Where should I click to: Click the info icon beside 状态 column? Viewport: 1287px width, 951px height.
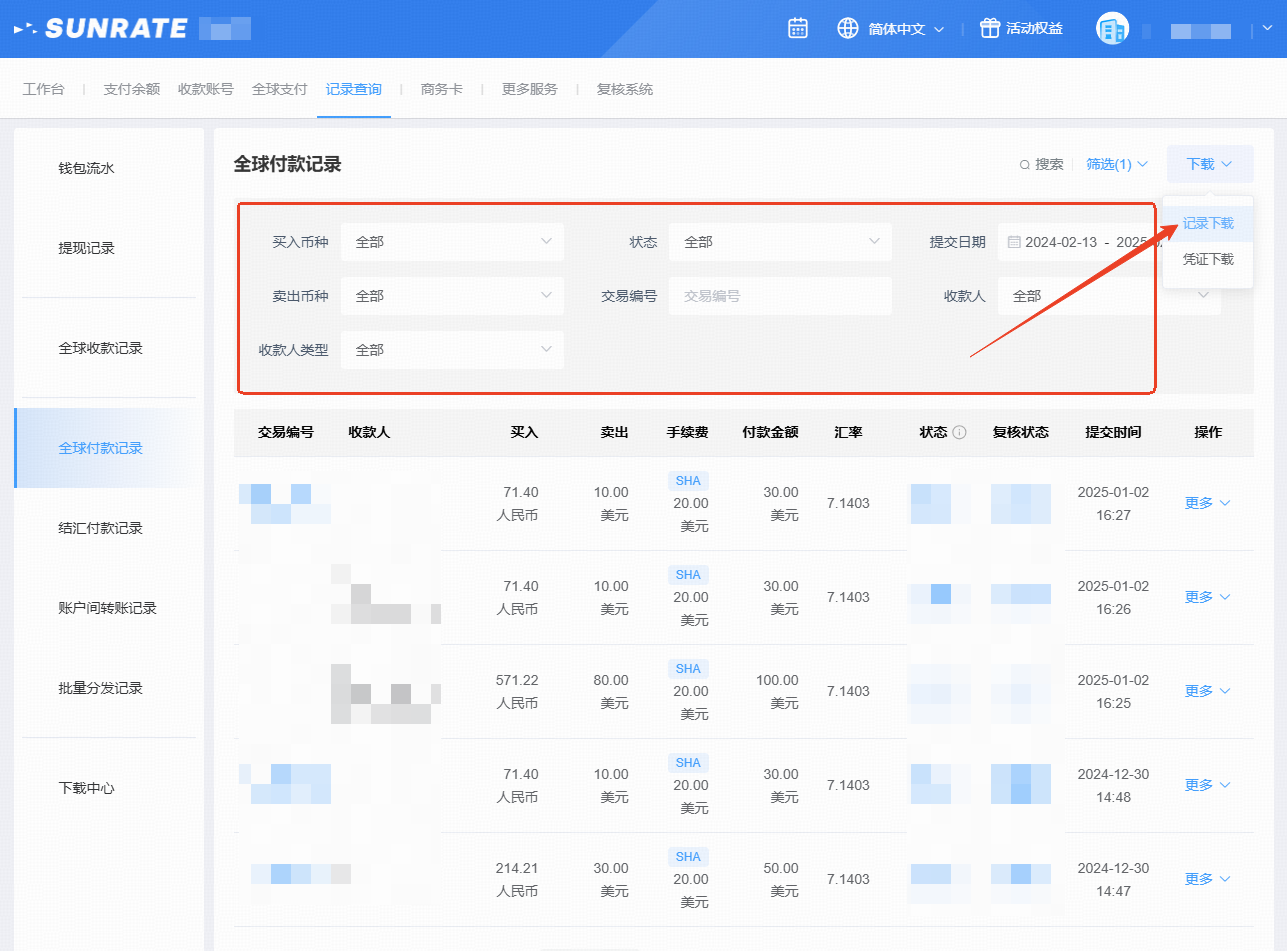pos(959,433)
